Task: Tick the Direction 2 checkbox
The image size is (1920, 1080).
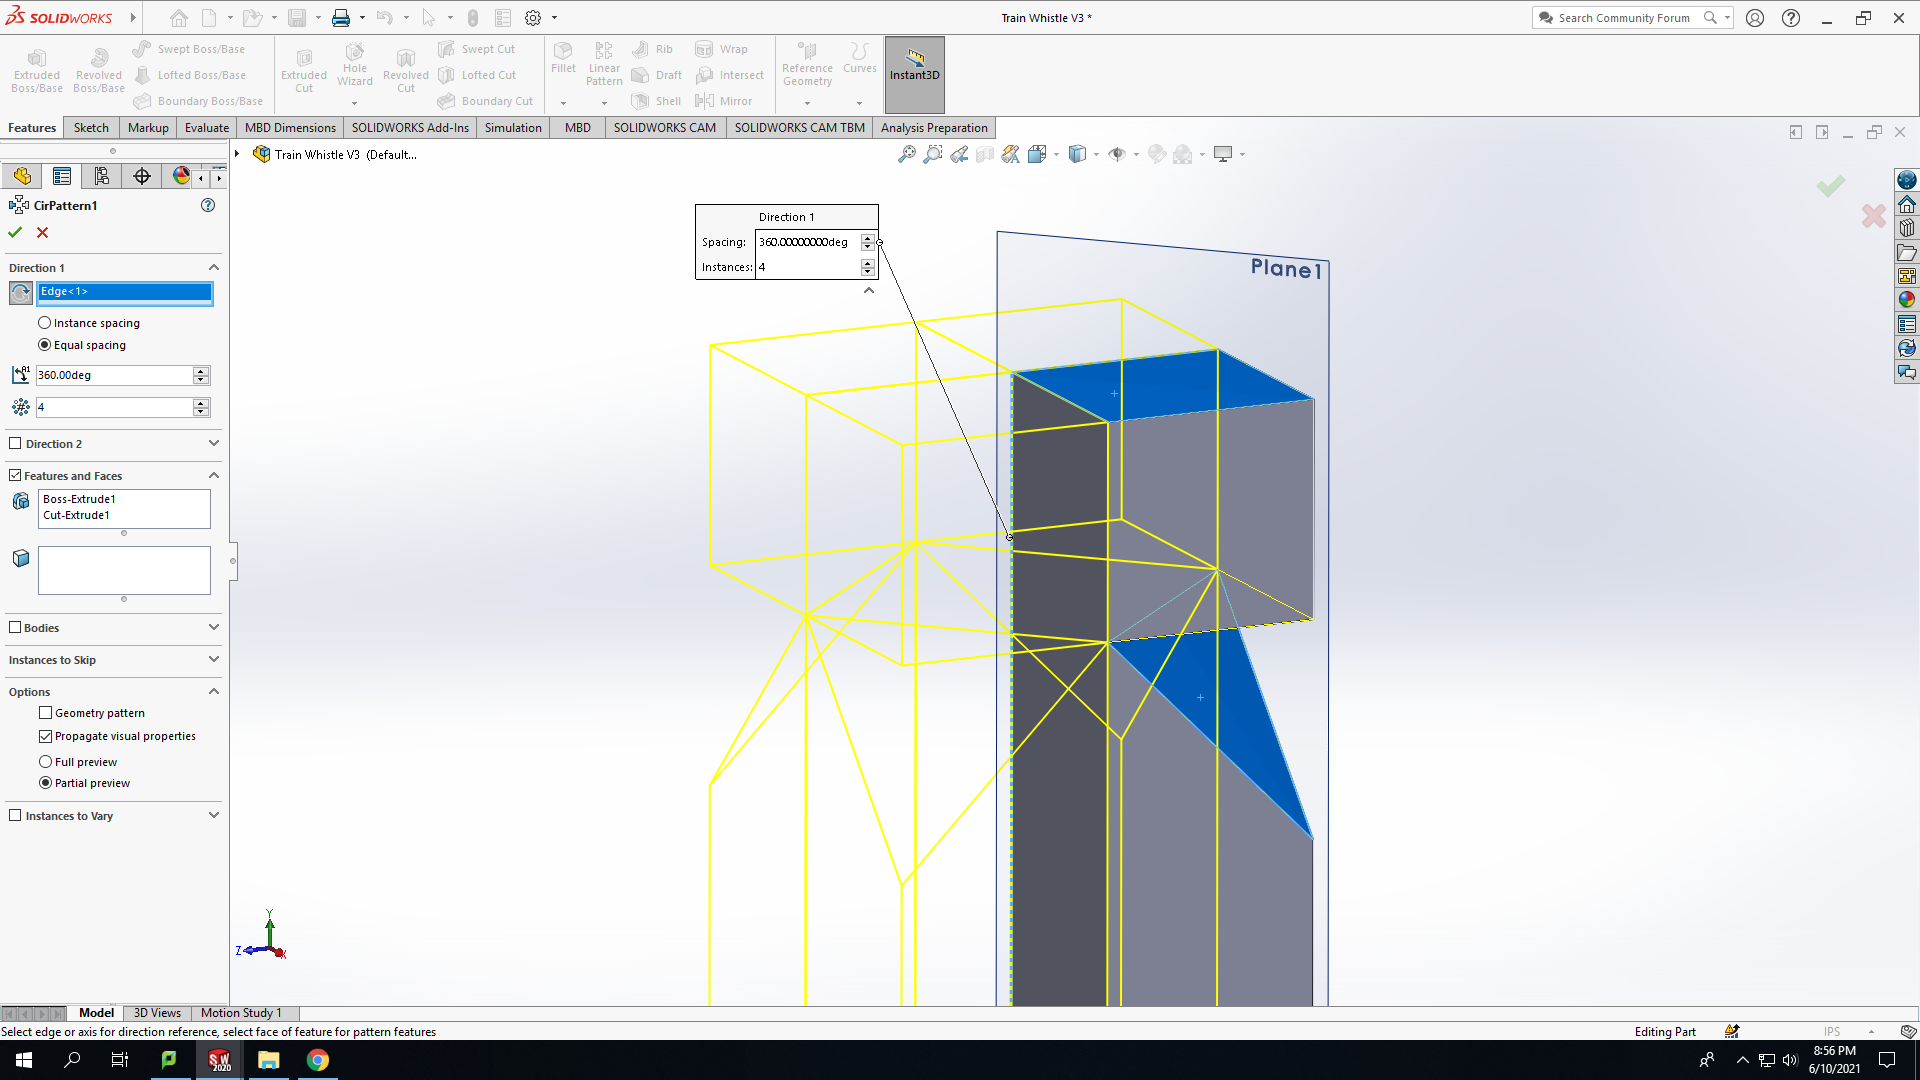Action: (15, 443)
